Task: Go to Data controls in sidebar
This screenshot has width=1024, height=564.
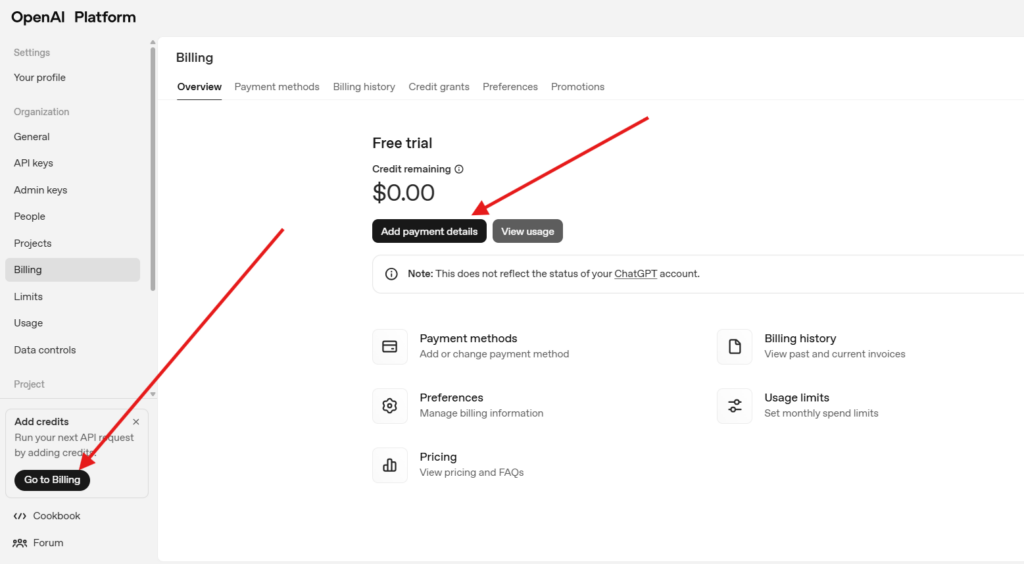Action: pos(45,350)
